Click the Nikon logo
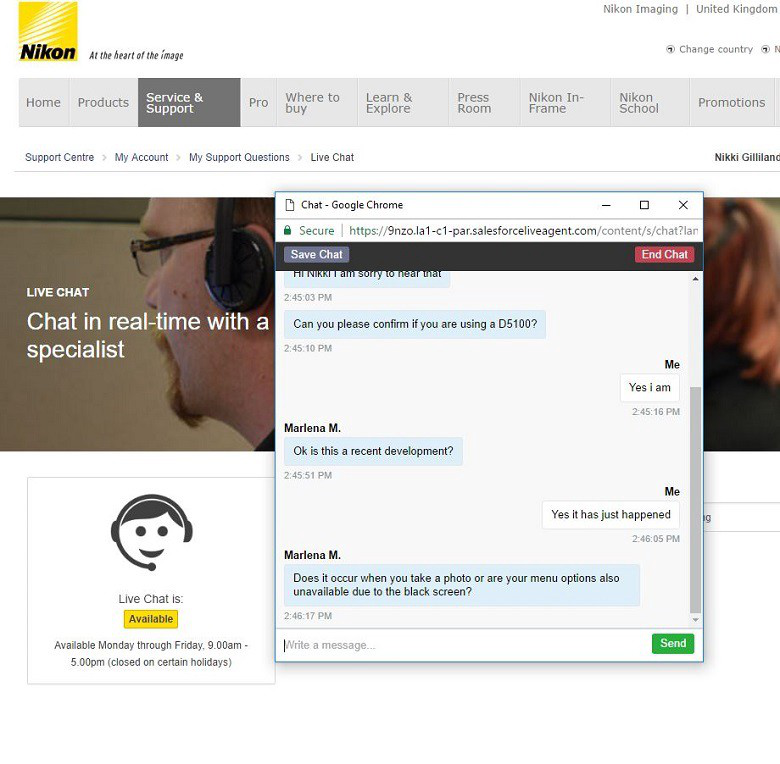780x764 pixels. pos(48,32)
